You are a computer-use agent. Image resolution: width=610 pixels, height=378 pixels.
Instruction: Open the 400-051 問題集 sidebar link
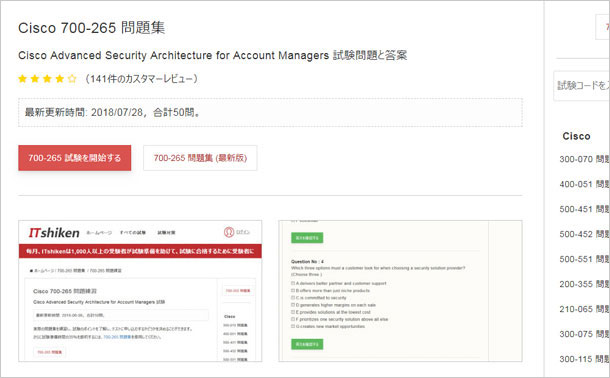click(x=584, y=184)
